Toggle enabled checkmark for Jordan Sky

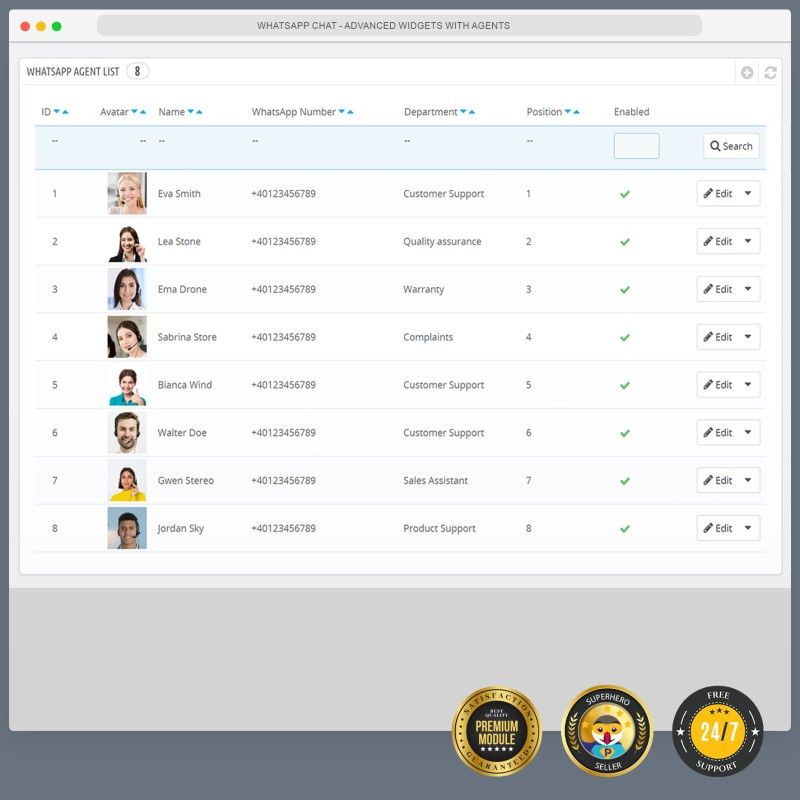point(624,529)
